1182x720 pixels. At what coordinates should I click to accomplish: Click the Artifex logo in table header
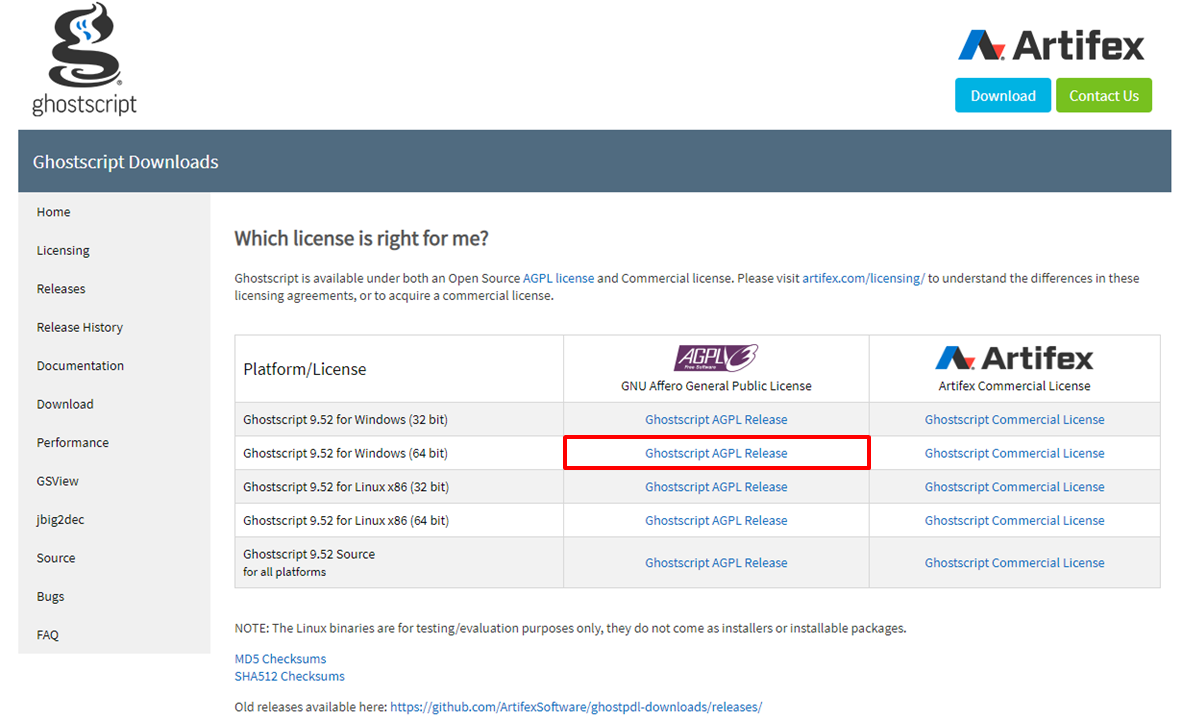pyautogui.click(x=1014, y=358)
